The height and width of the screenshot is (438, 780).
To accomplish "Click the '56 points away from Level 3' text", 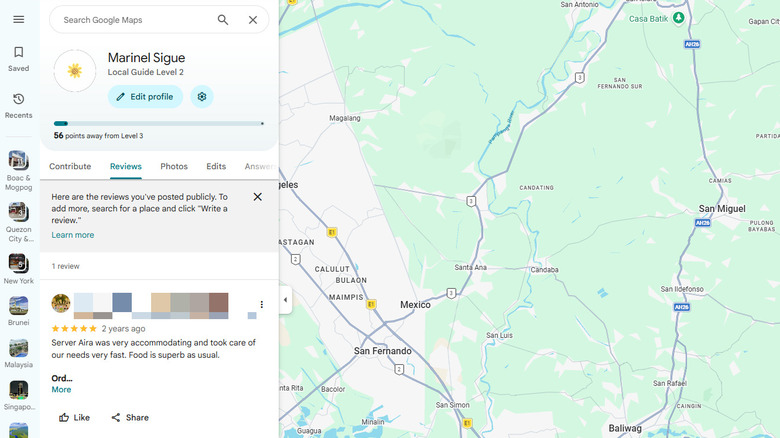I will tap(98, 135).
